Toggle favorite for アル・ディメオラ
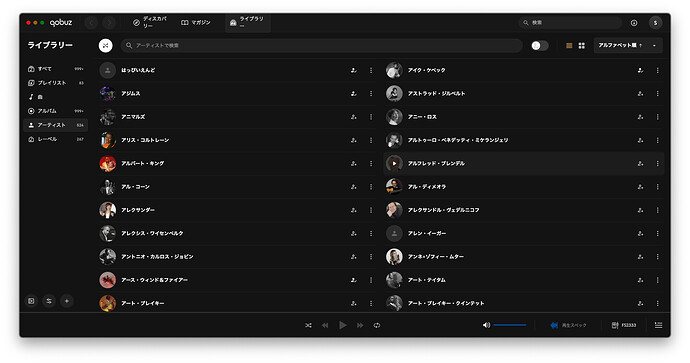The width and height of the screenshot is (690, 363). click(x=640, y=187)
